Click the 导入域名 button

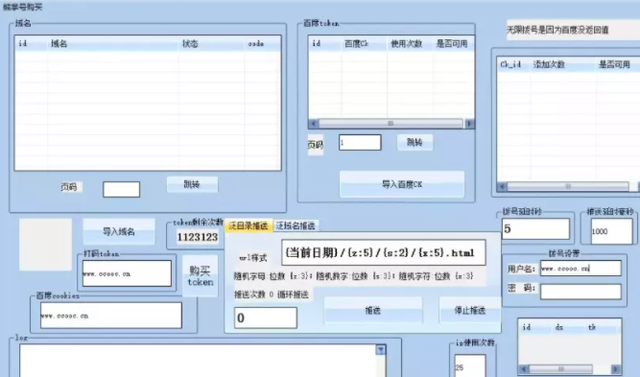tap(119, 232)
